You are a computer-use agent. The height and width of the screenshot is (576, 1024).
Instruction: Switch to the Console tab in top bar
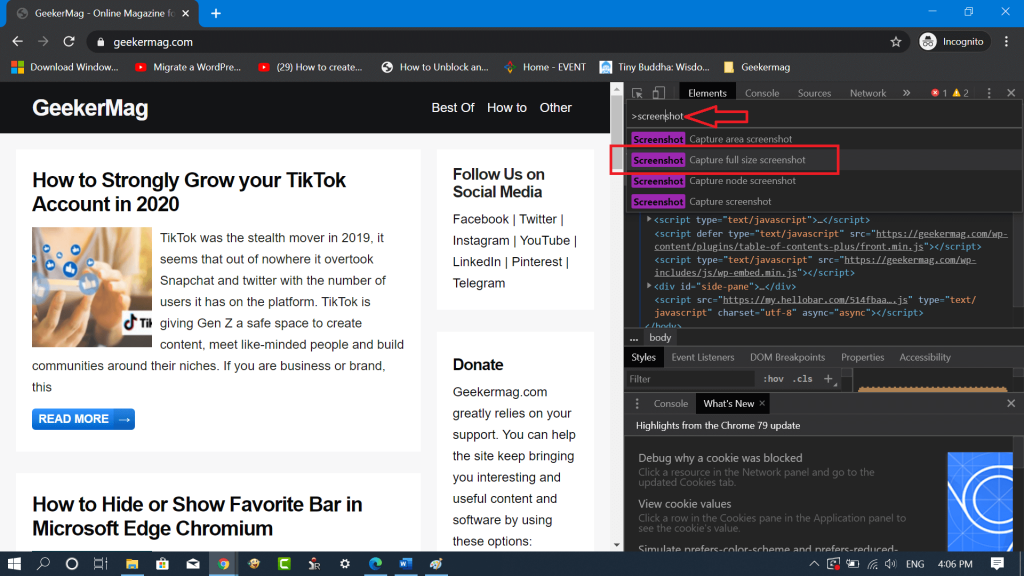(x=762, y=93)
